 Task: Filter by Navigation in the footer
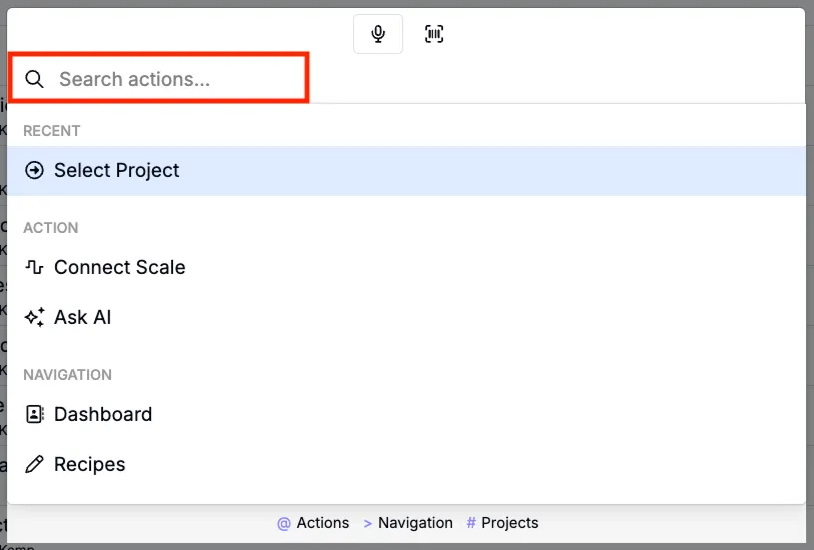tap(415, 523)
